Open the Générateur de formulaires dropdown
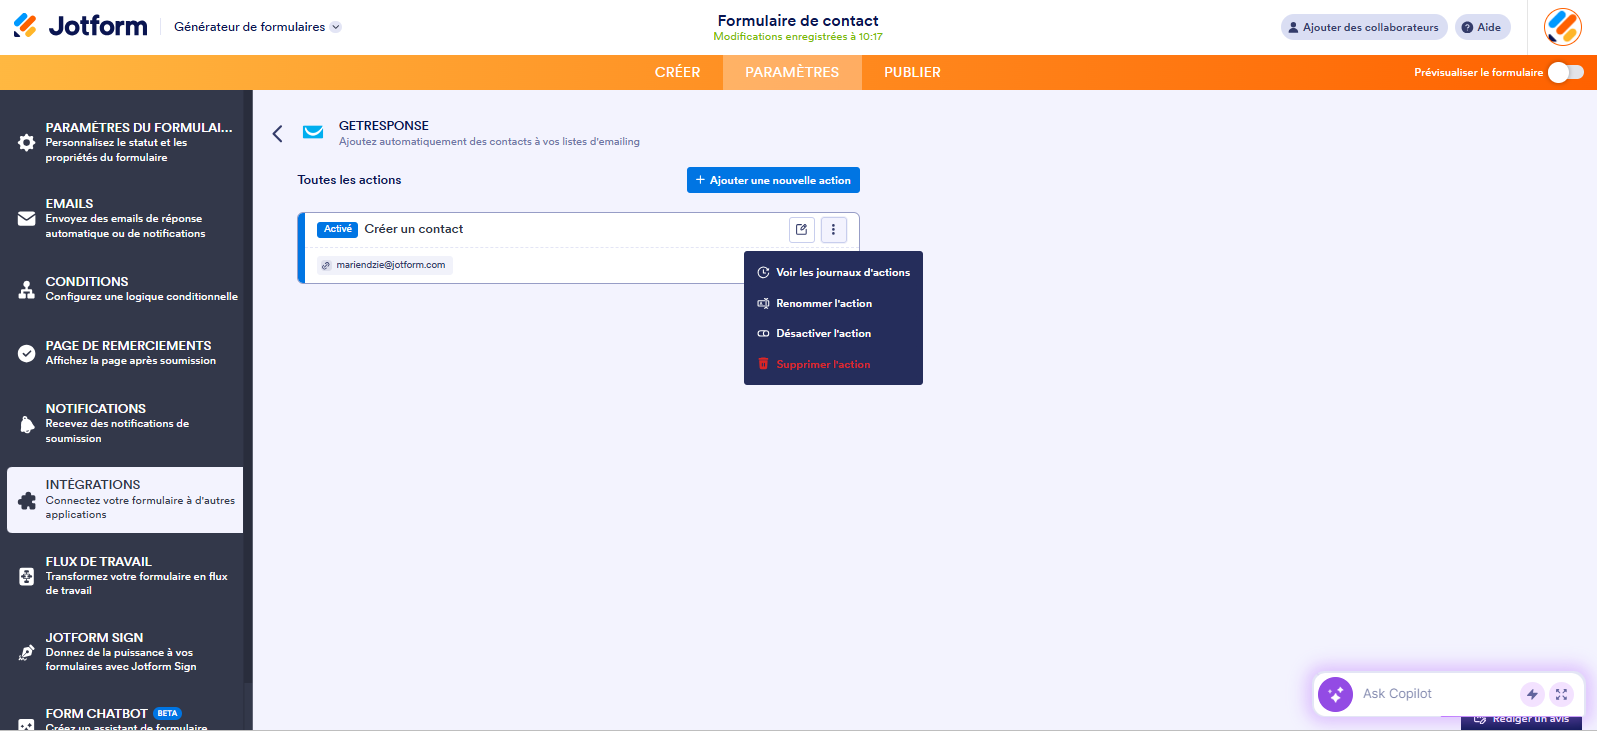The width and height of the screenshot is (1597, 731). tap(257, 27)
